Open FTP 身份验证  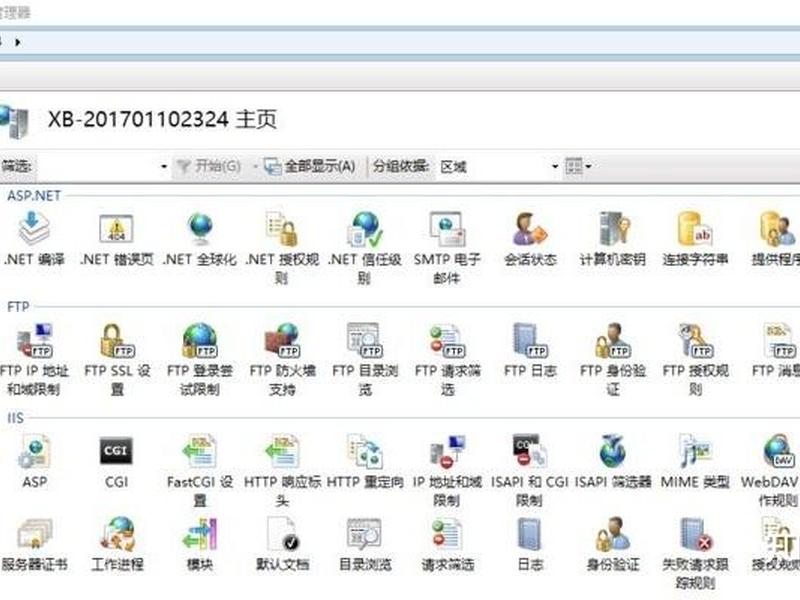click(x=613, y=360)
